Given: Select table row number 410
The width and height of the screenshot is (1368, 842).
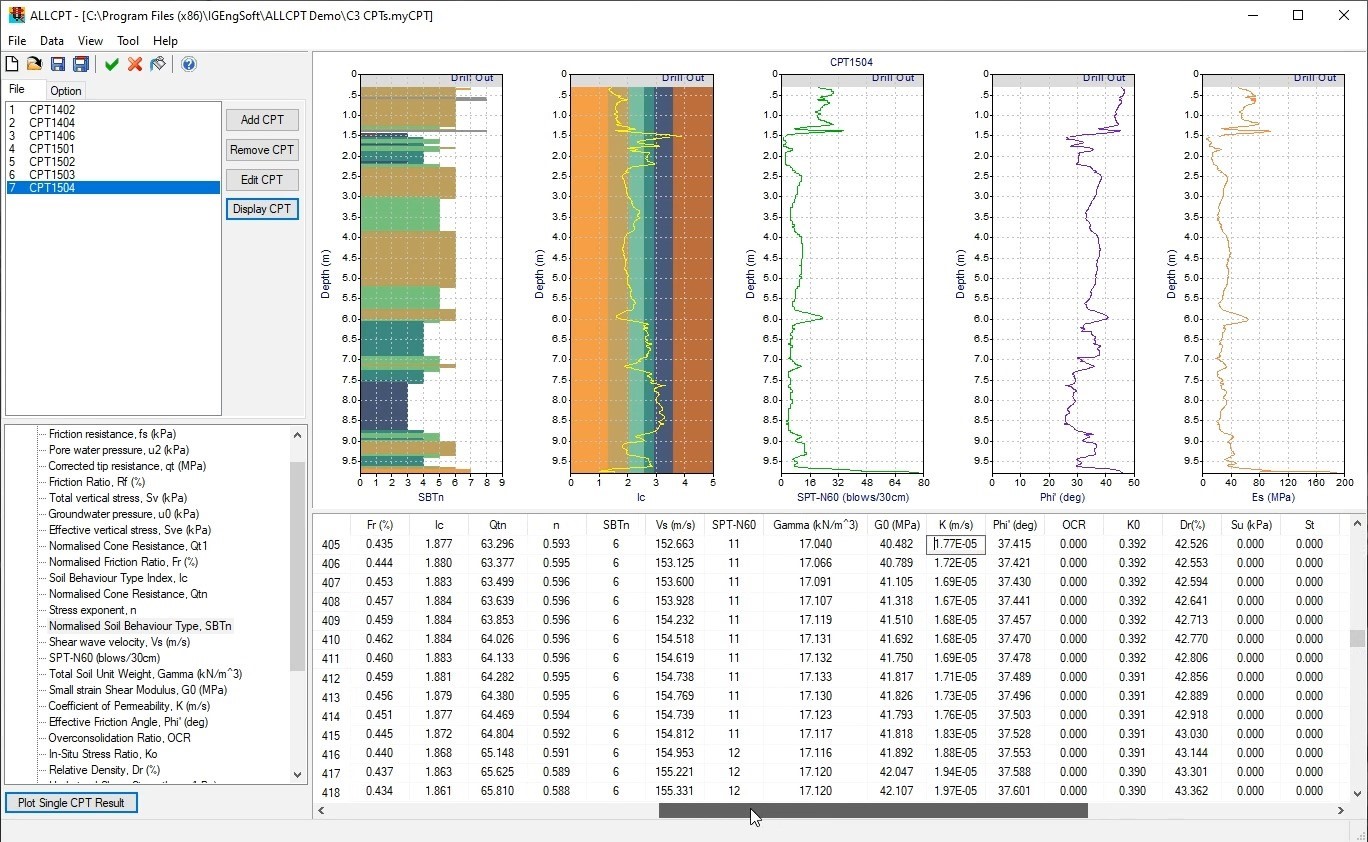Looking at the screenshot, I should 331,640.
